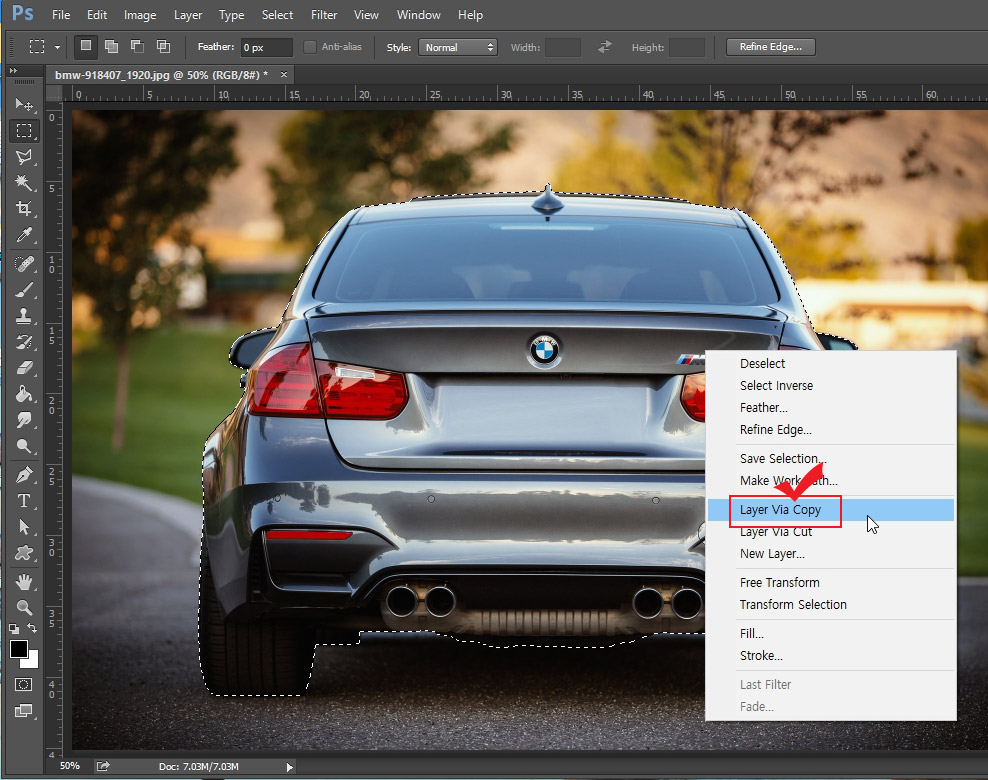Select the Move tool

tap(24, 104)
